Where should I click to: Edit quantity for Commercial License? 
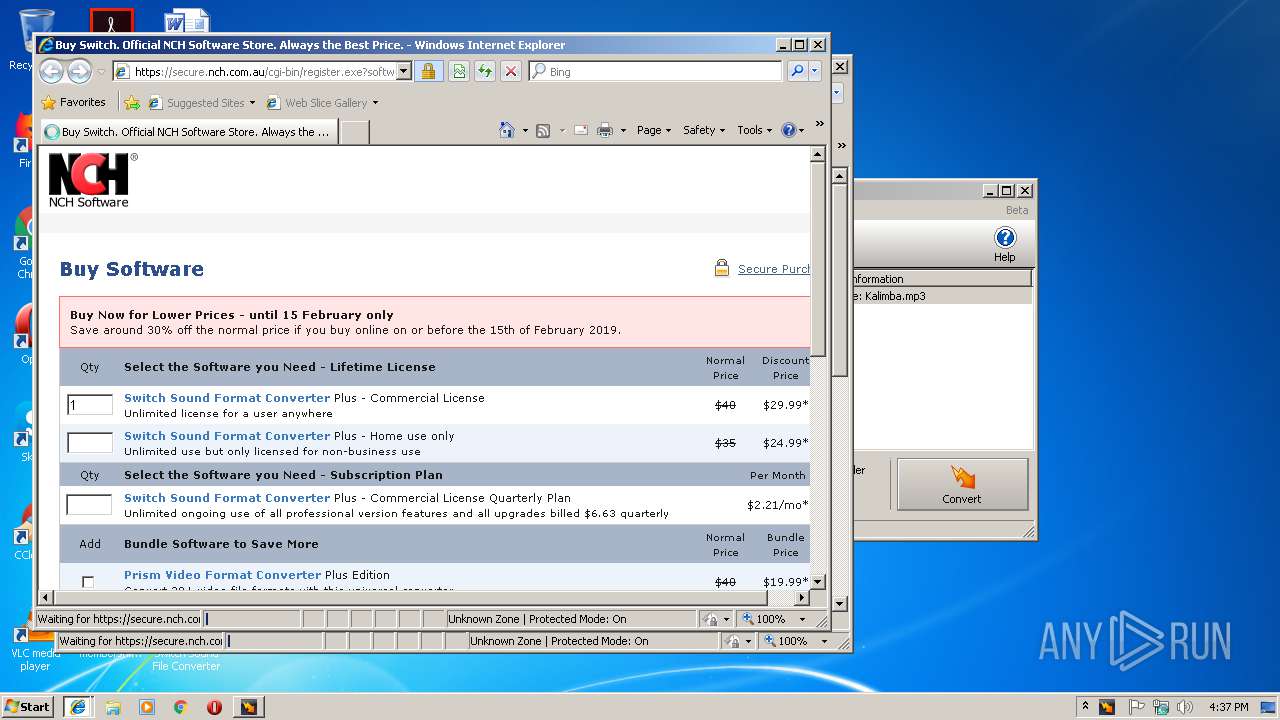click(90, 405)
